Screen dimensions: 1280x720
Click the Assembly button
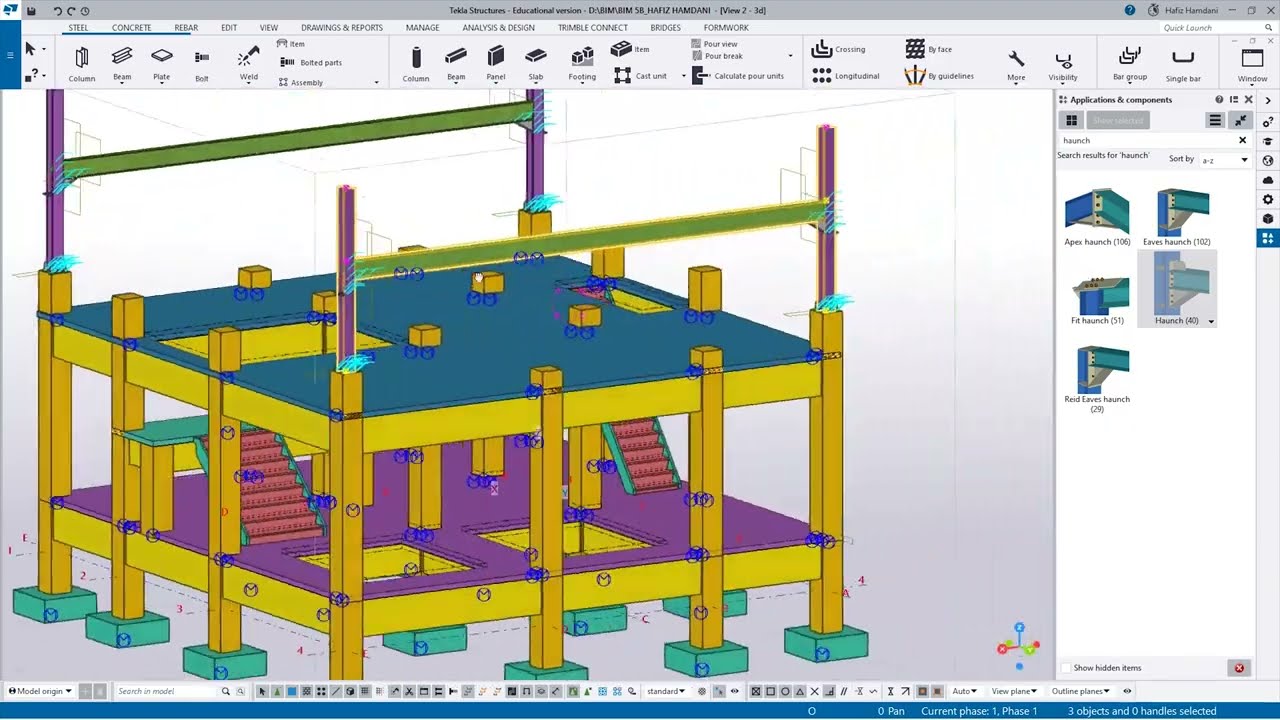(x=300, y=82)
